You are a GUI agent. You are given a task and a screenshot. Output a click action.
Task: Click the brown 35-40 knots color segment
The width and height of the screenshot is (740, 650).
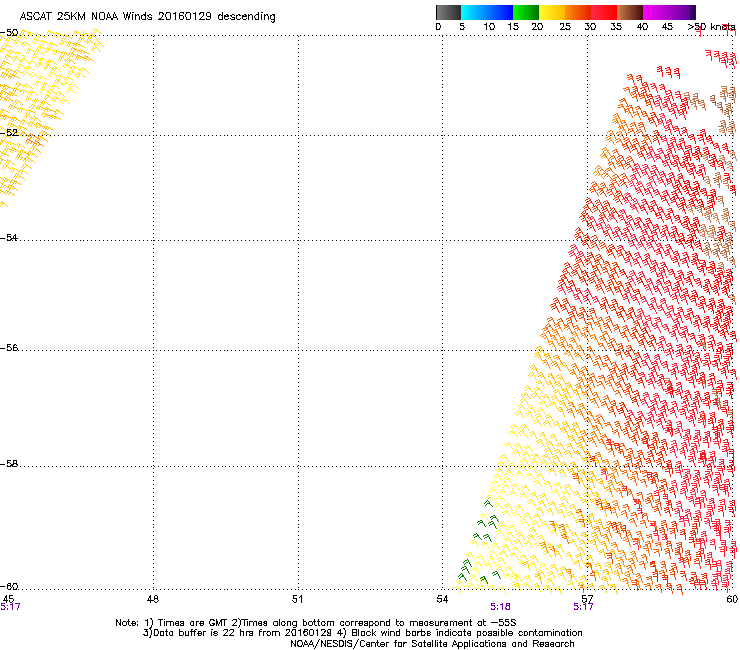pos(630,12)
